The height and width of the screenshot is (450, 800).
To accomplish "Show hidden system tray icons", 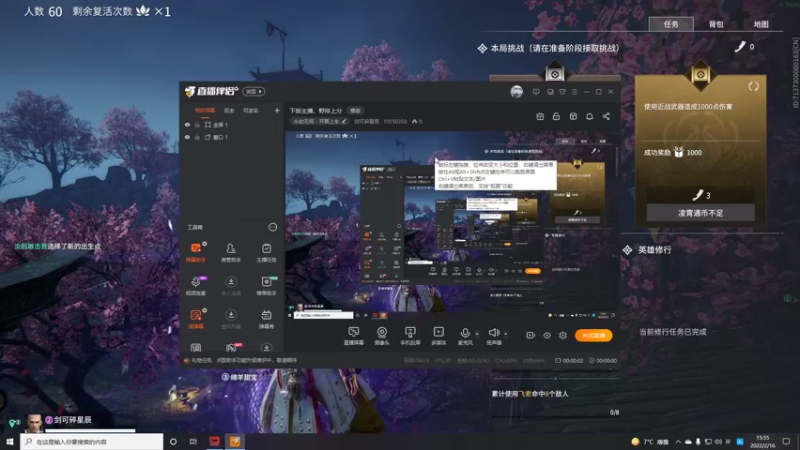I will click(x=678, y=441).
